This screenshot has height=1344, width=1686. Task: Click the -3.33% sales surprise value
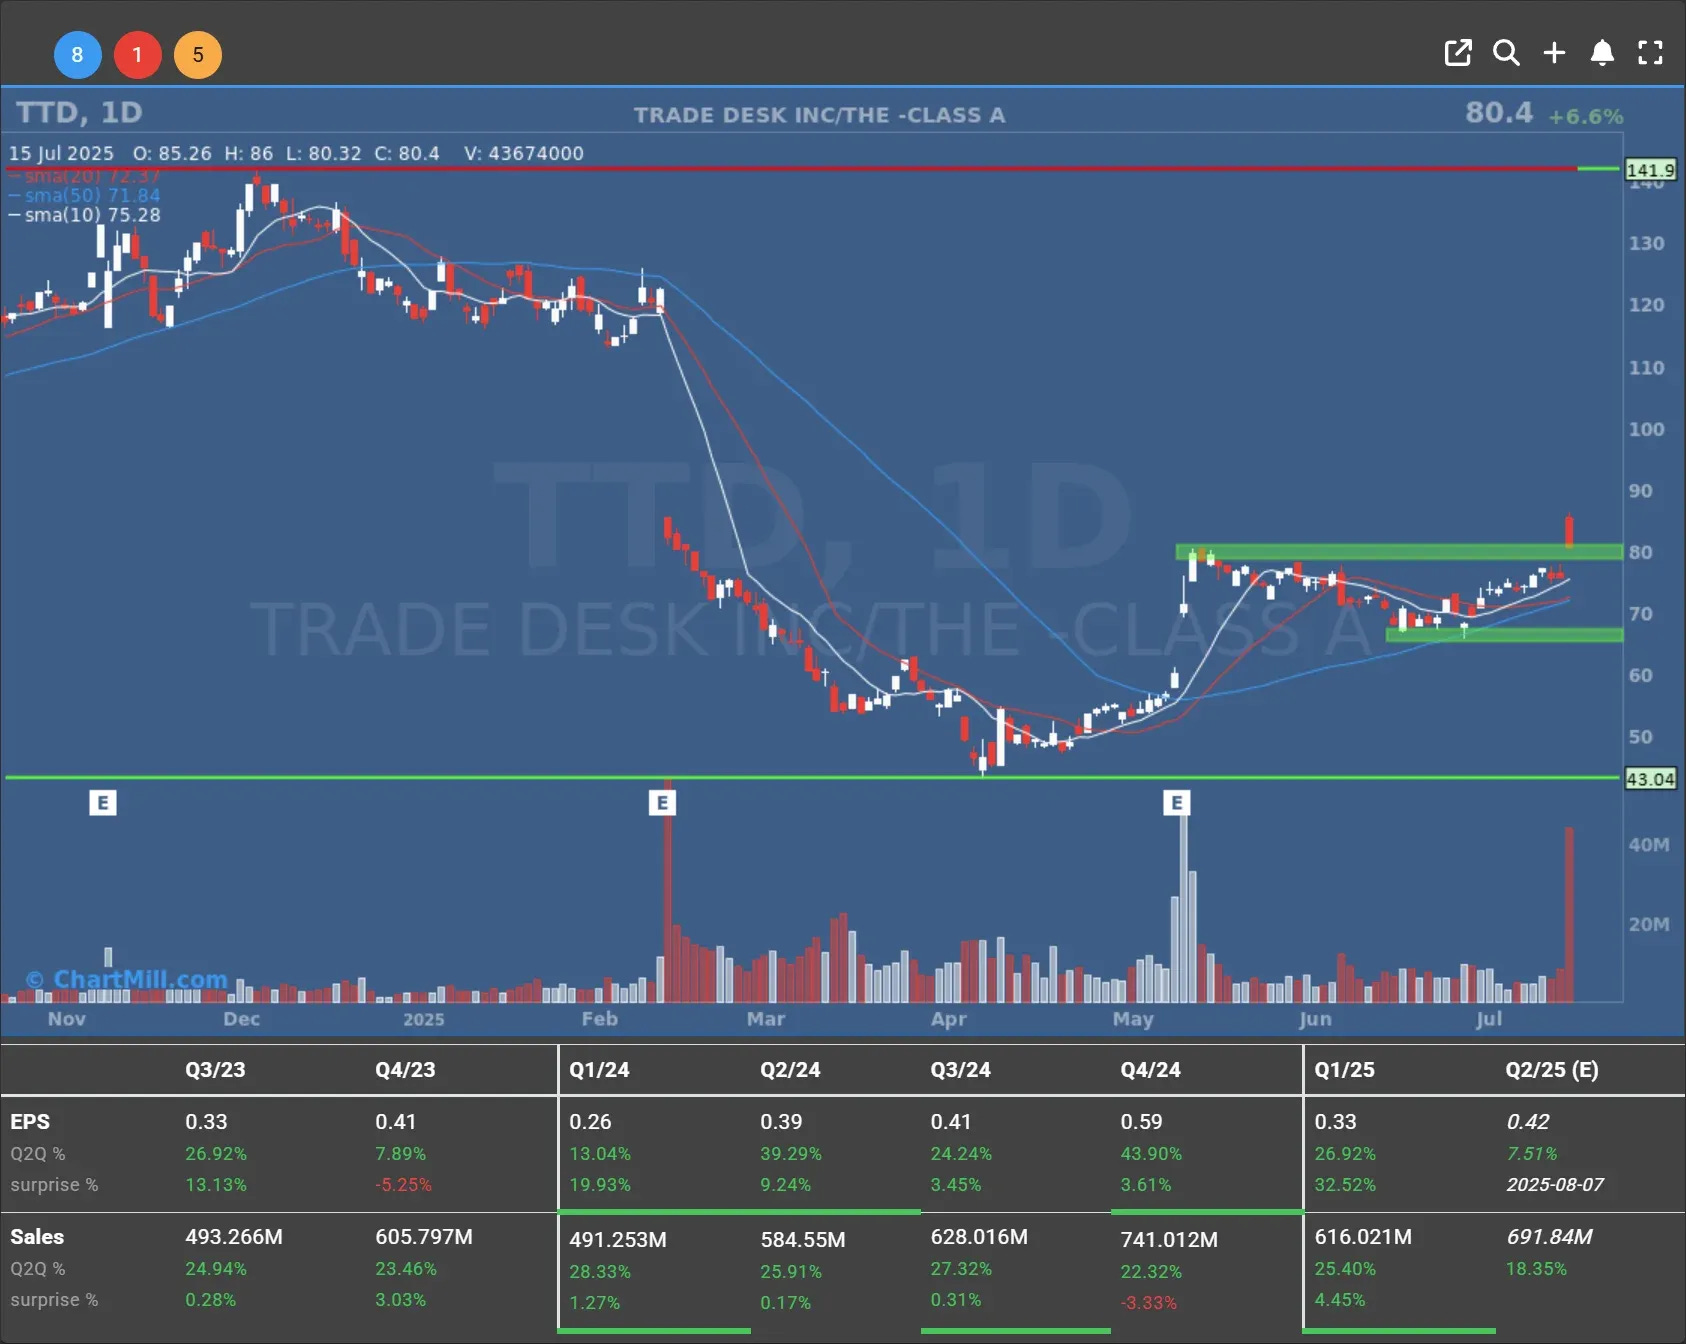click(x=1149, y=1303)
